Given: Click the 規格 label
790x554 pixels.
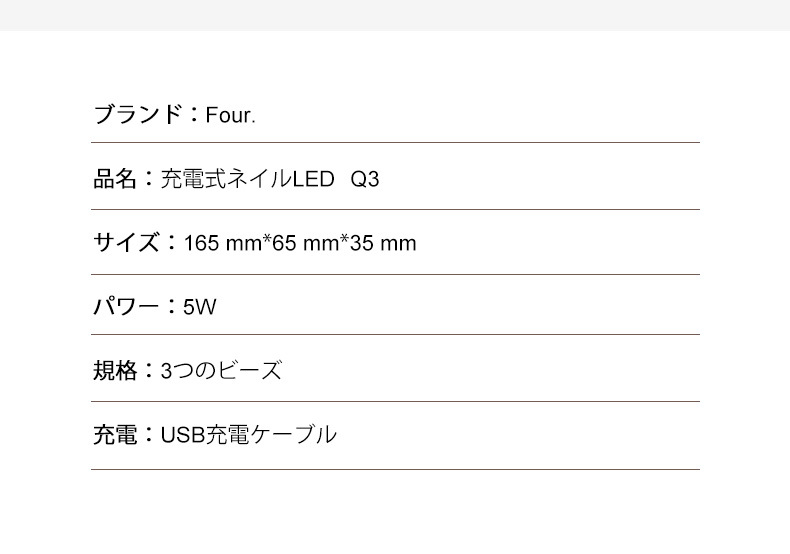Looking at the screenshot, I should point(115,371).
